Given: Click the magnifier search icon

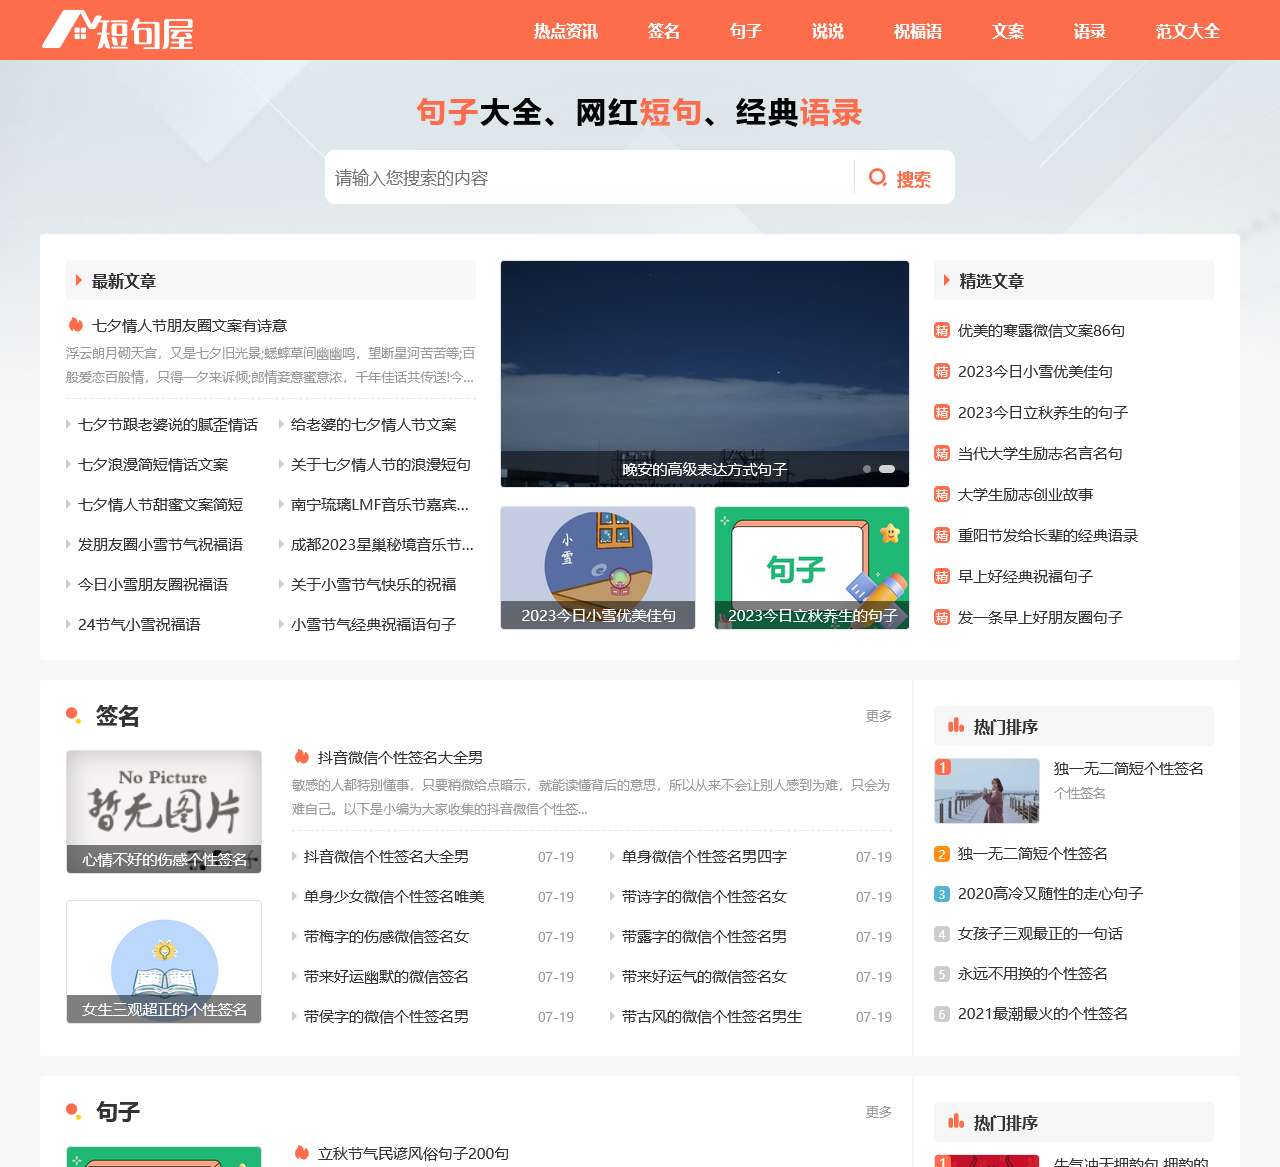Looking at the screenshot, I should (878, 177).
